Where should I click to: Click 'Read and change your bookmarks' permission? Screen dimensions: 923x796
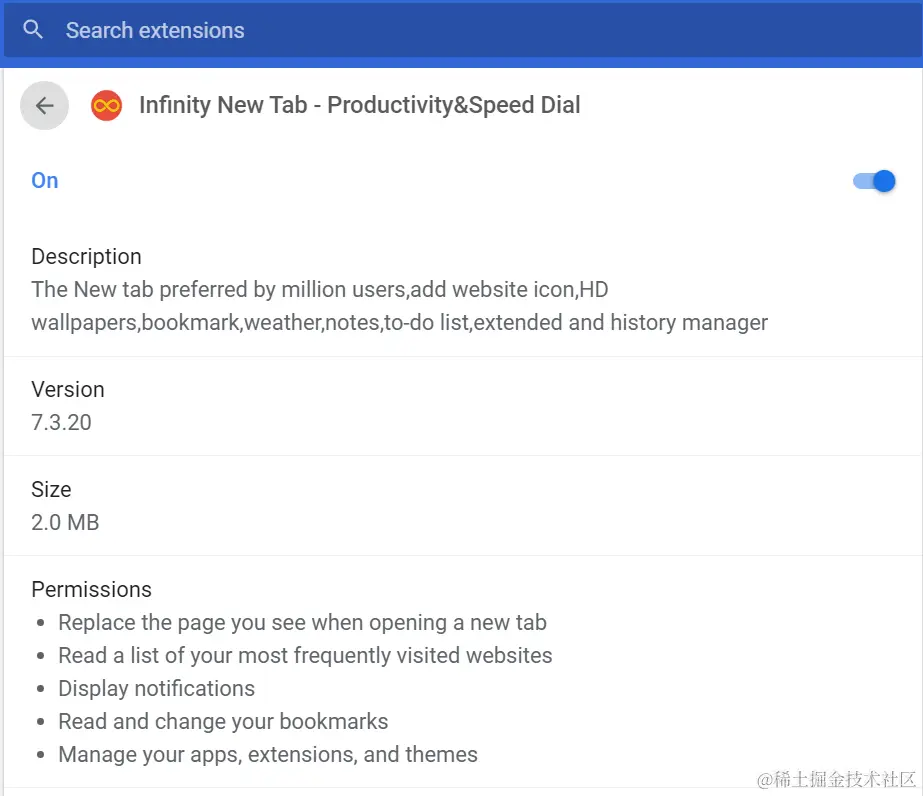pos(223,722)
